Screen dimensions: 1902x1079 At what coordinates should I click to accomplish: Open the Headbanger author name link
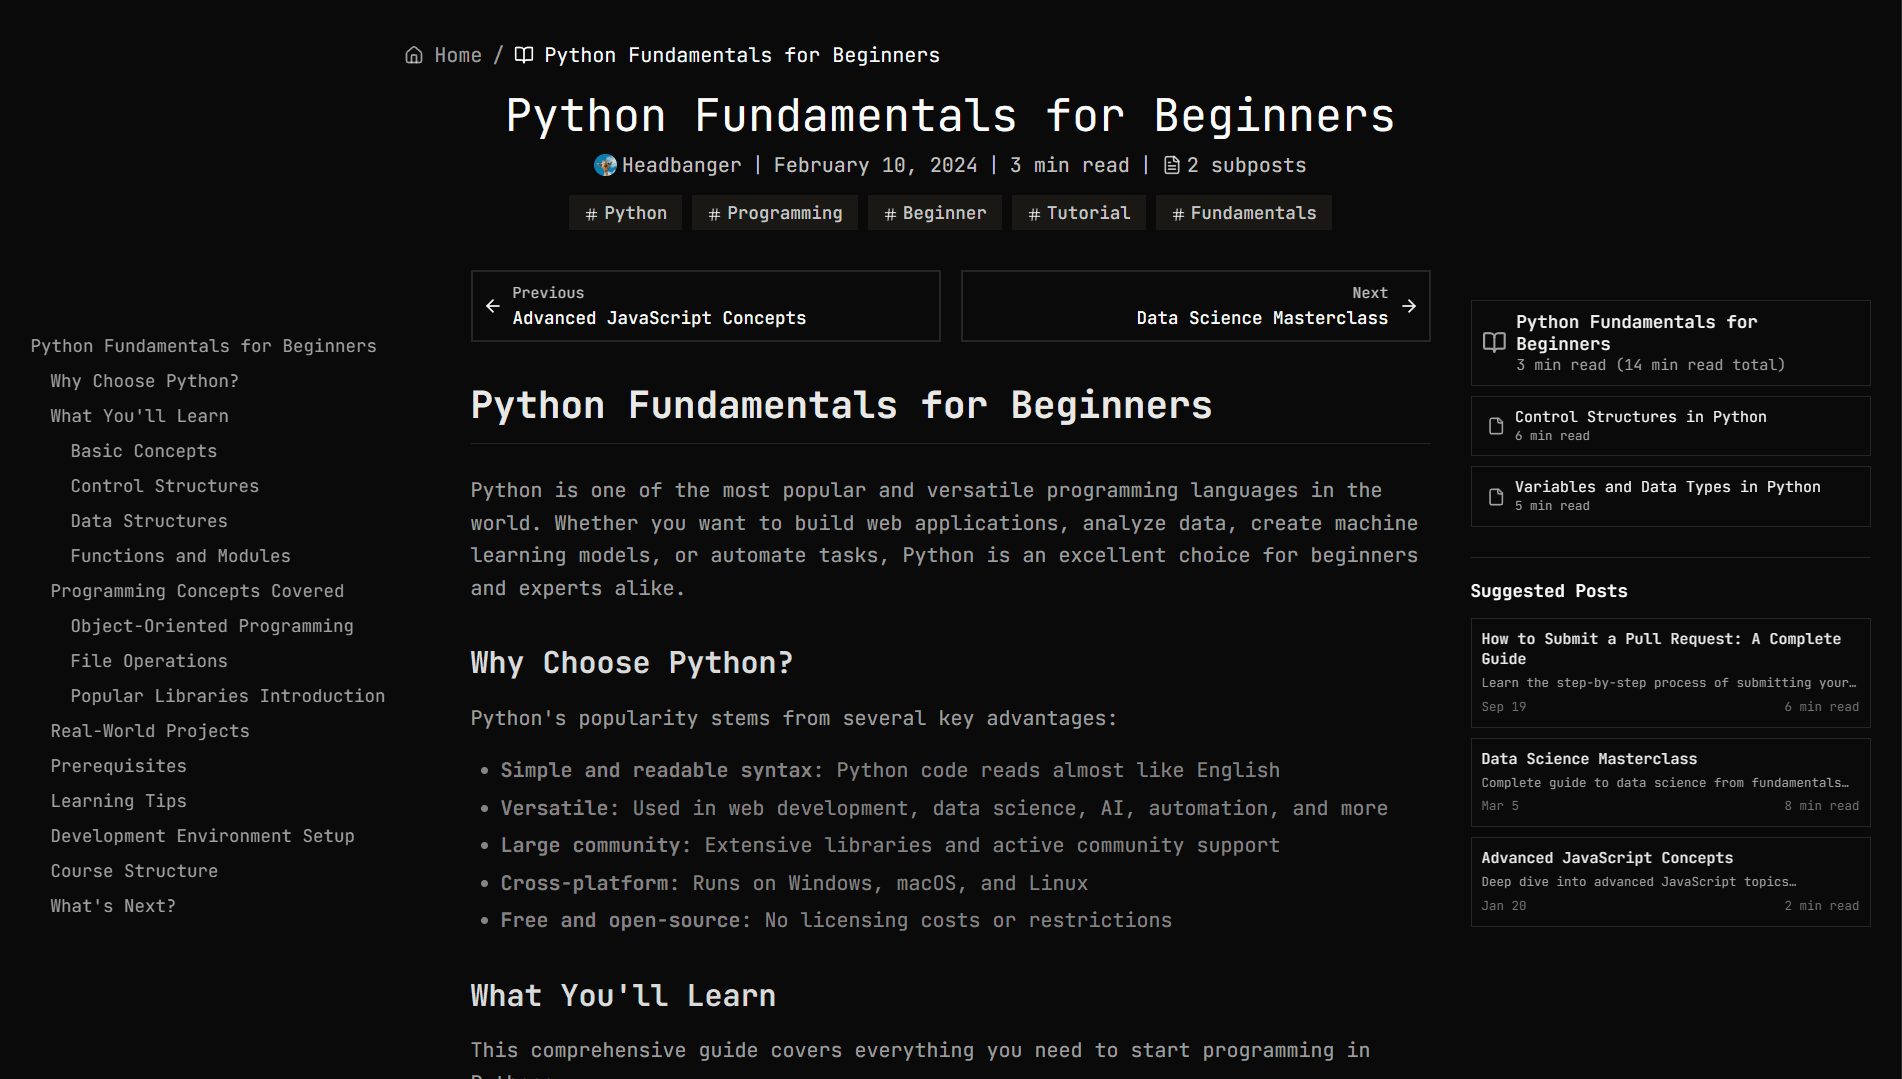(681, 165)
